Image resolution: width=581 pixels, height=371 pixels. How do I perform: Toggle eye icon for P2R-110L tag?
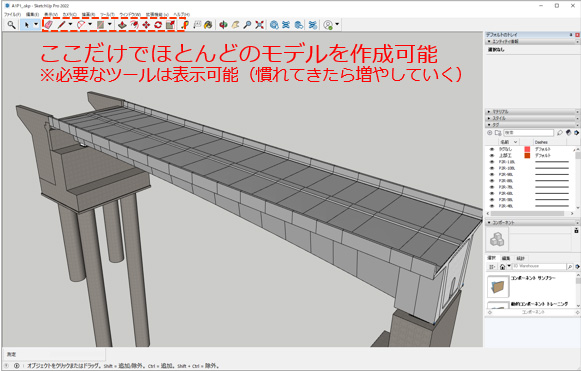tap(492, 162)
